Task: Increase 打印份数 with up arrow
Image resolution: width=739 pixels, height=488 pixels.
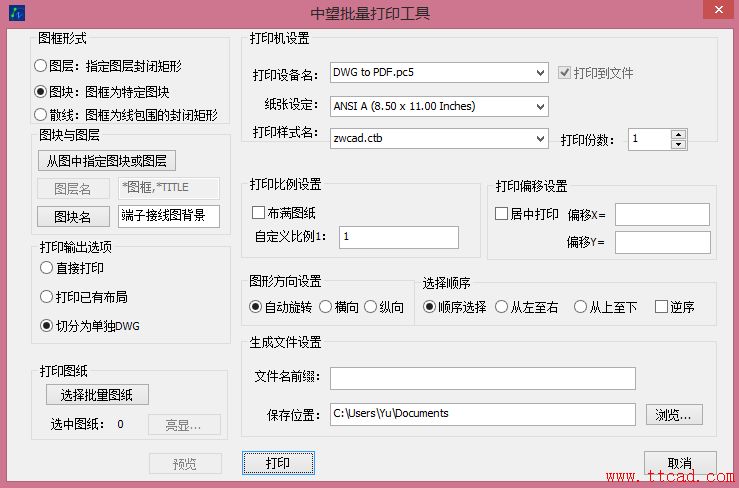Action: [678, 134]
